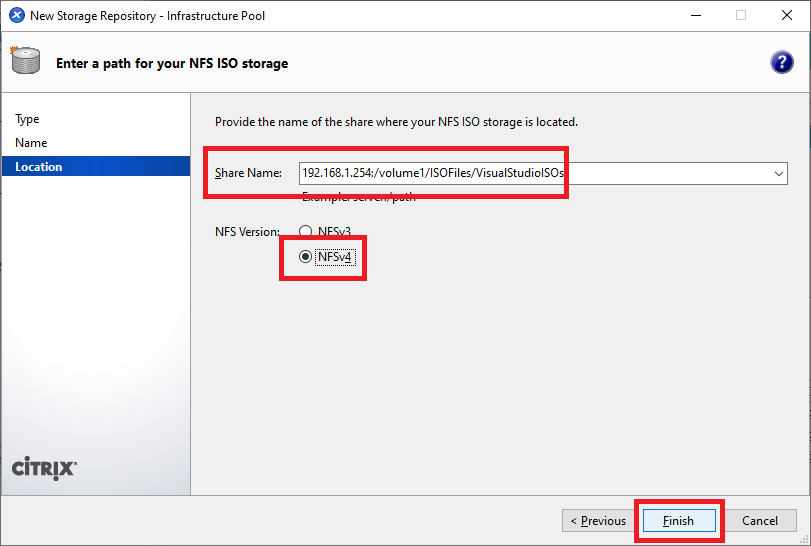Click the Citrix logo in the sidebar

tap(44, 469)
